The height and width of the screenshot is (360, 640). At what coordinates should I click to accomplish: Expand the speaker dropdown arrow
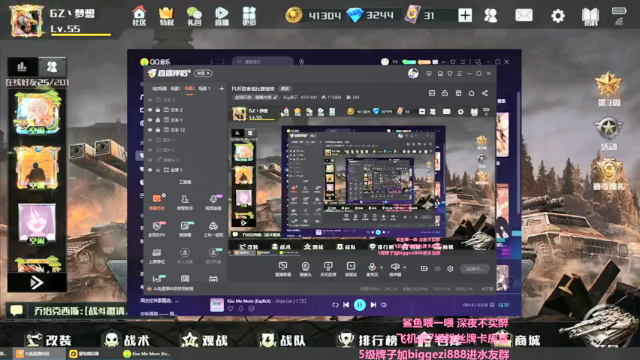404,267
